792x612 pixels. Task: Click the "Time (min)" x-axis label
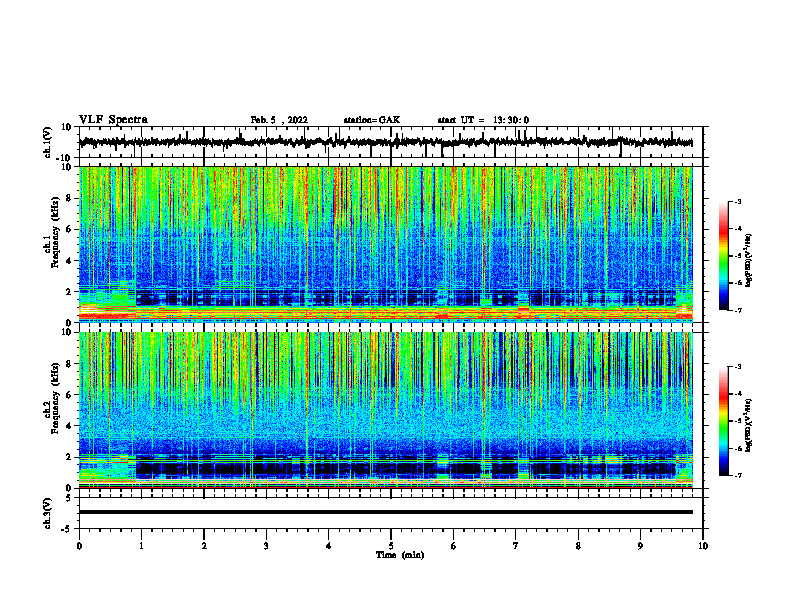[400, 555]
